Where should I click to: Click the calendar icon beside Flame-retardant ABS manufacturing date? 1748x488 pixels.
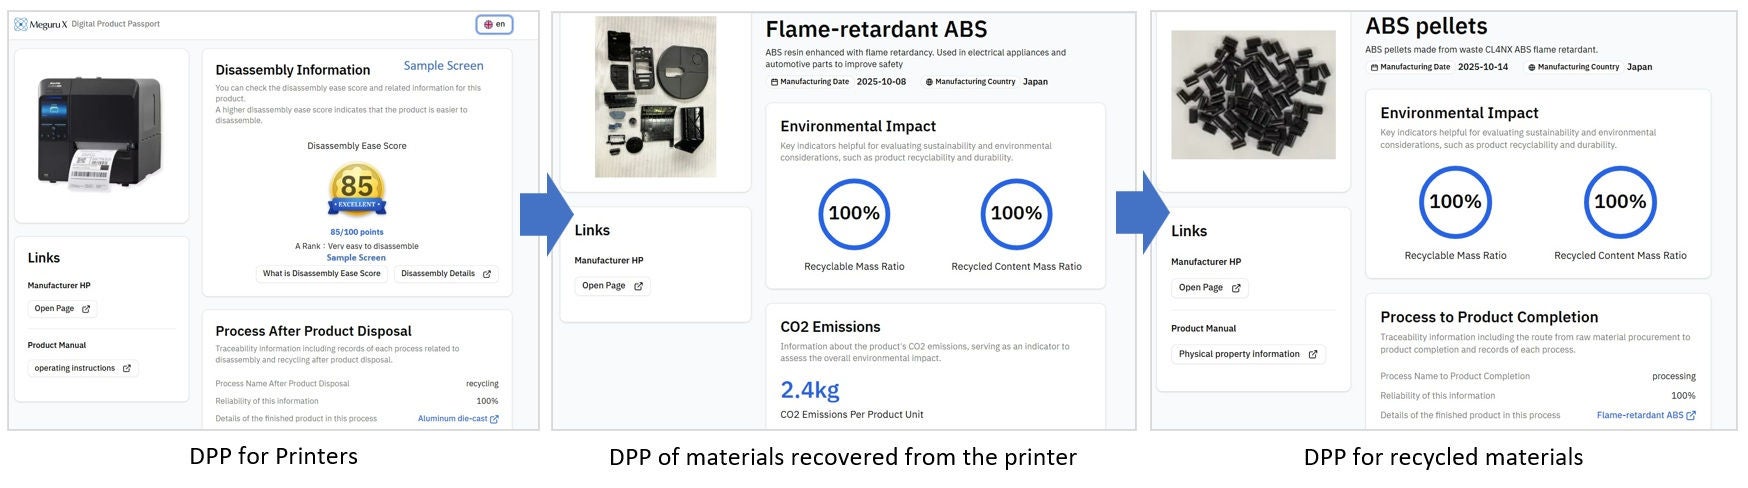pos(774,82)
